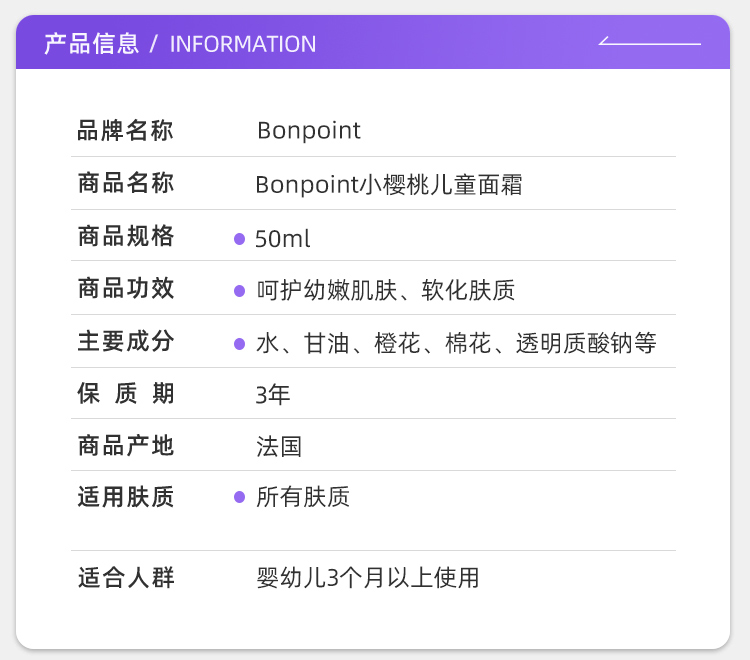Select the 主要成分 label
The image size is (750, 660).
coord(126,342)
